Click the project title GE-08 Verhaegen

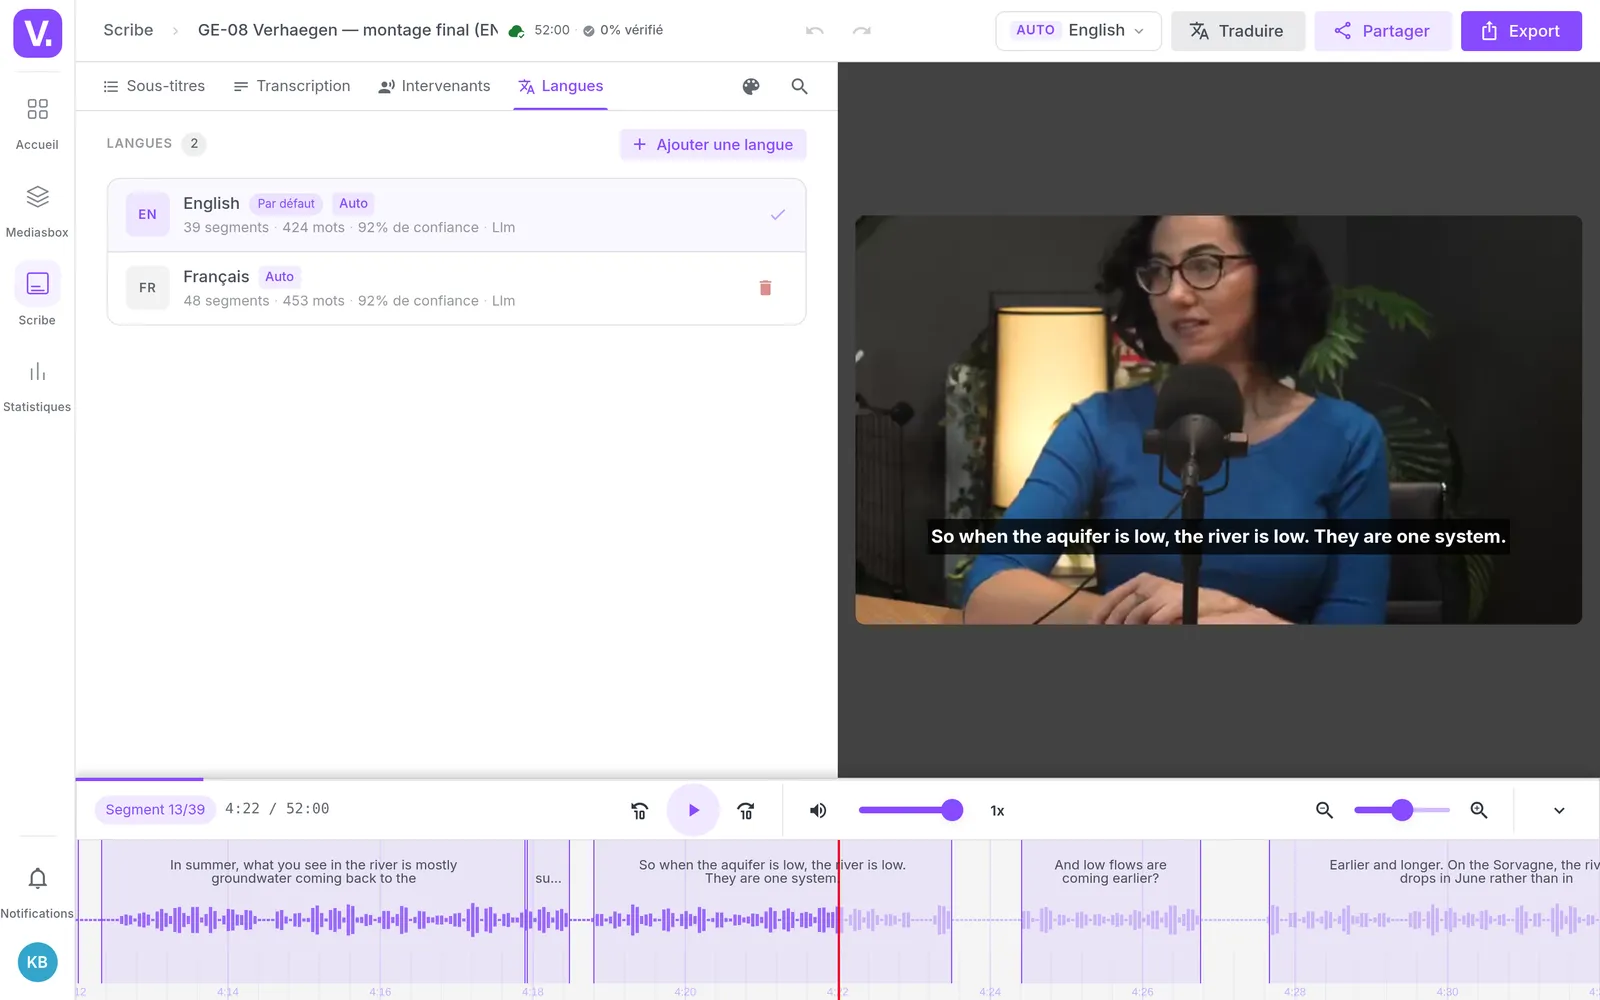[x=347, y=30]
